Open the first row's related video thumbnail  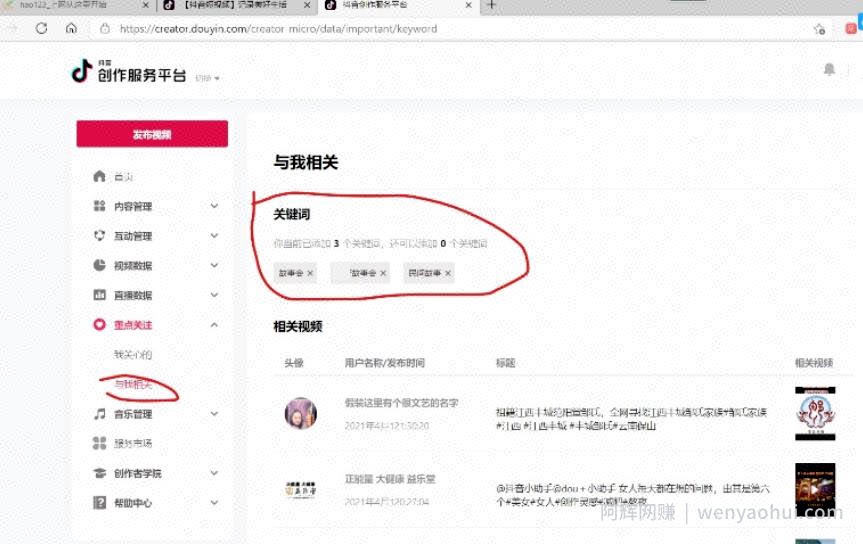[815, 414]
